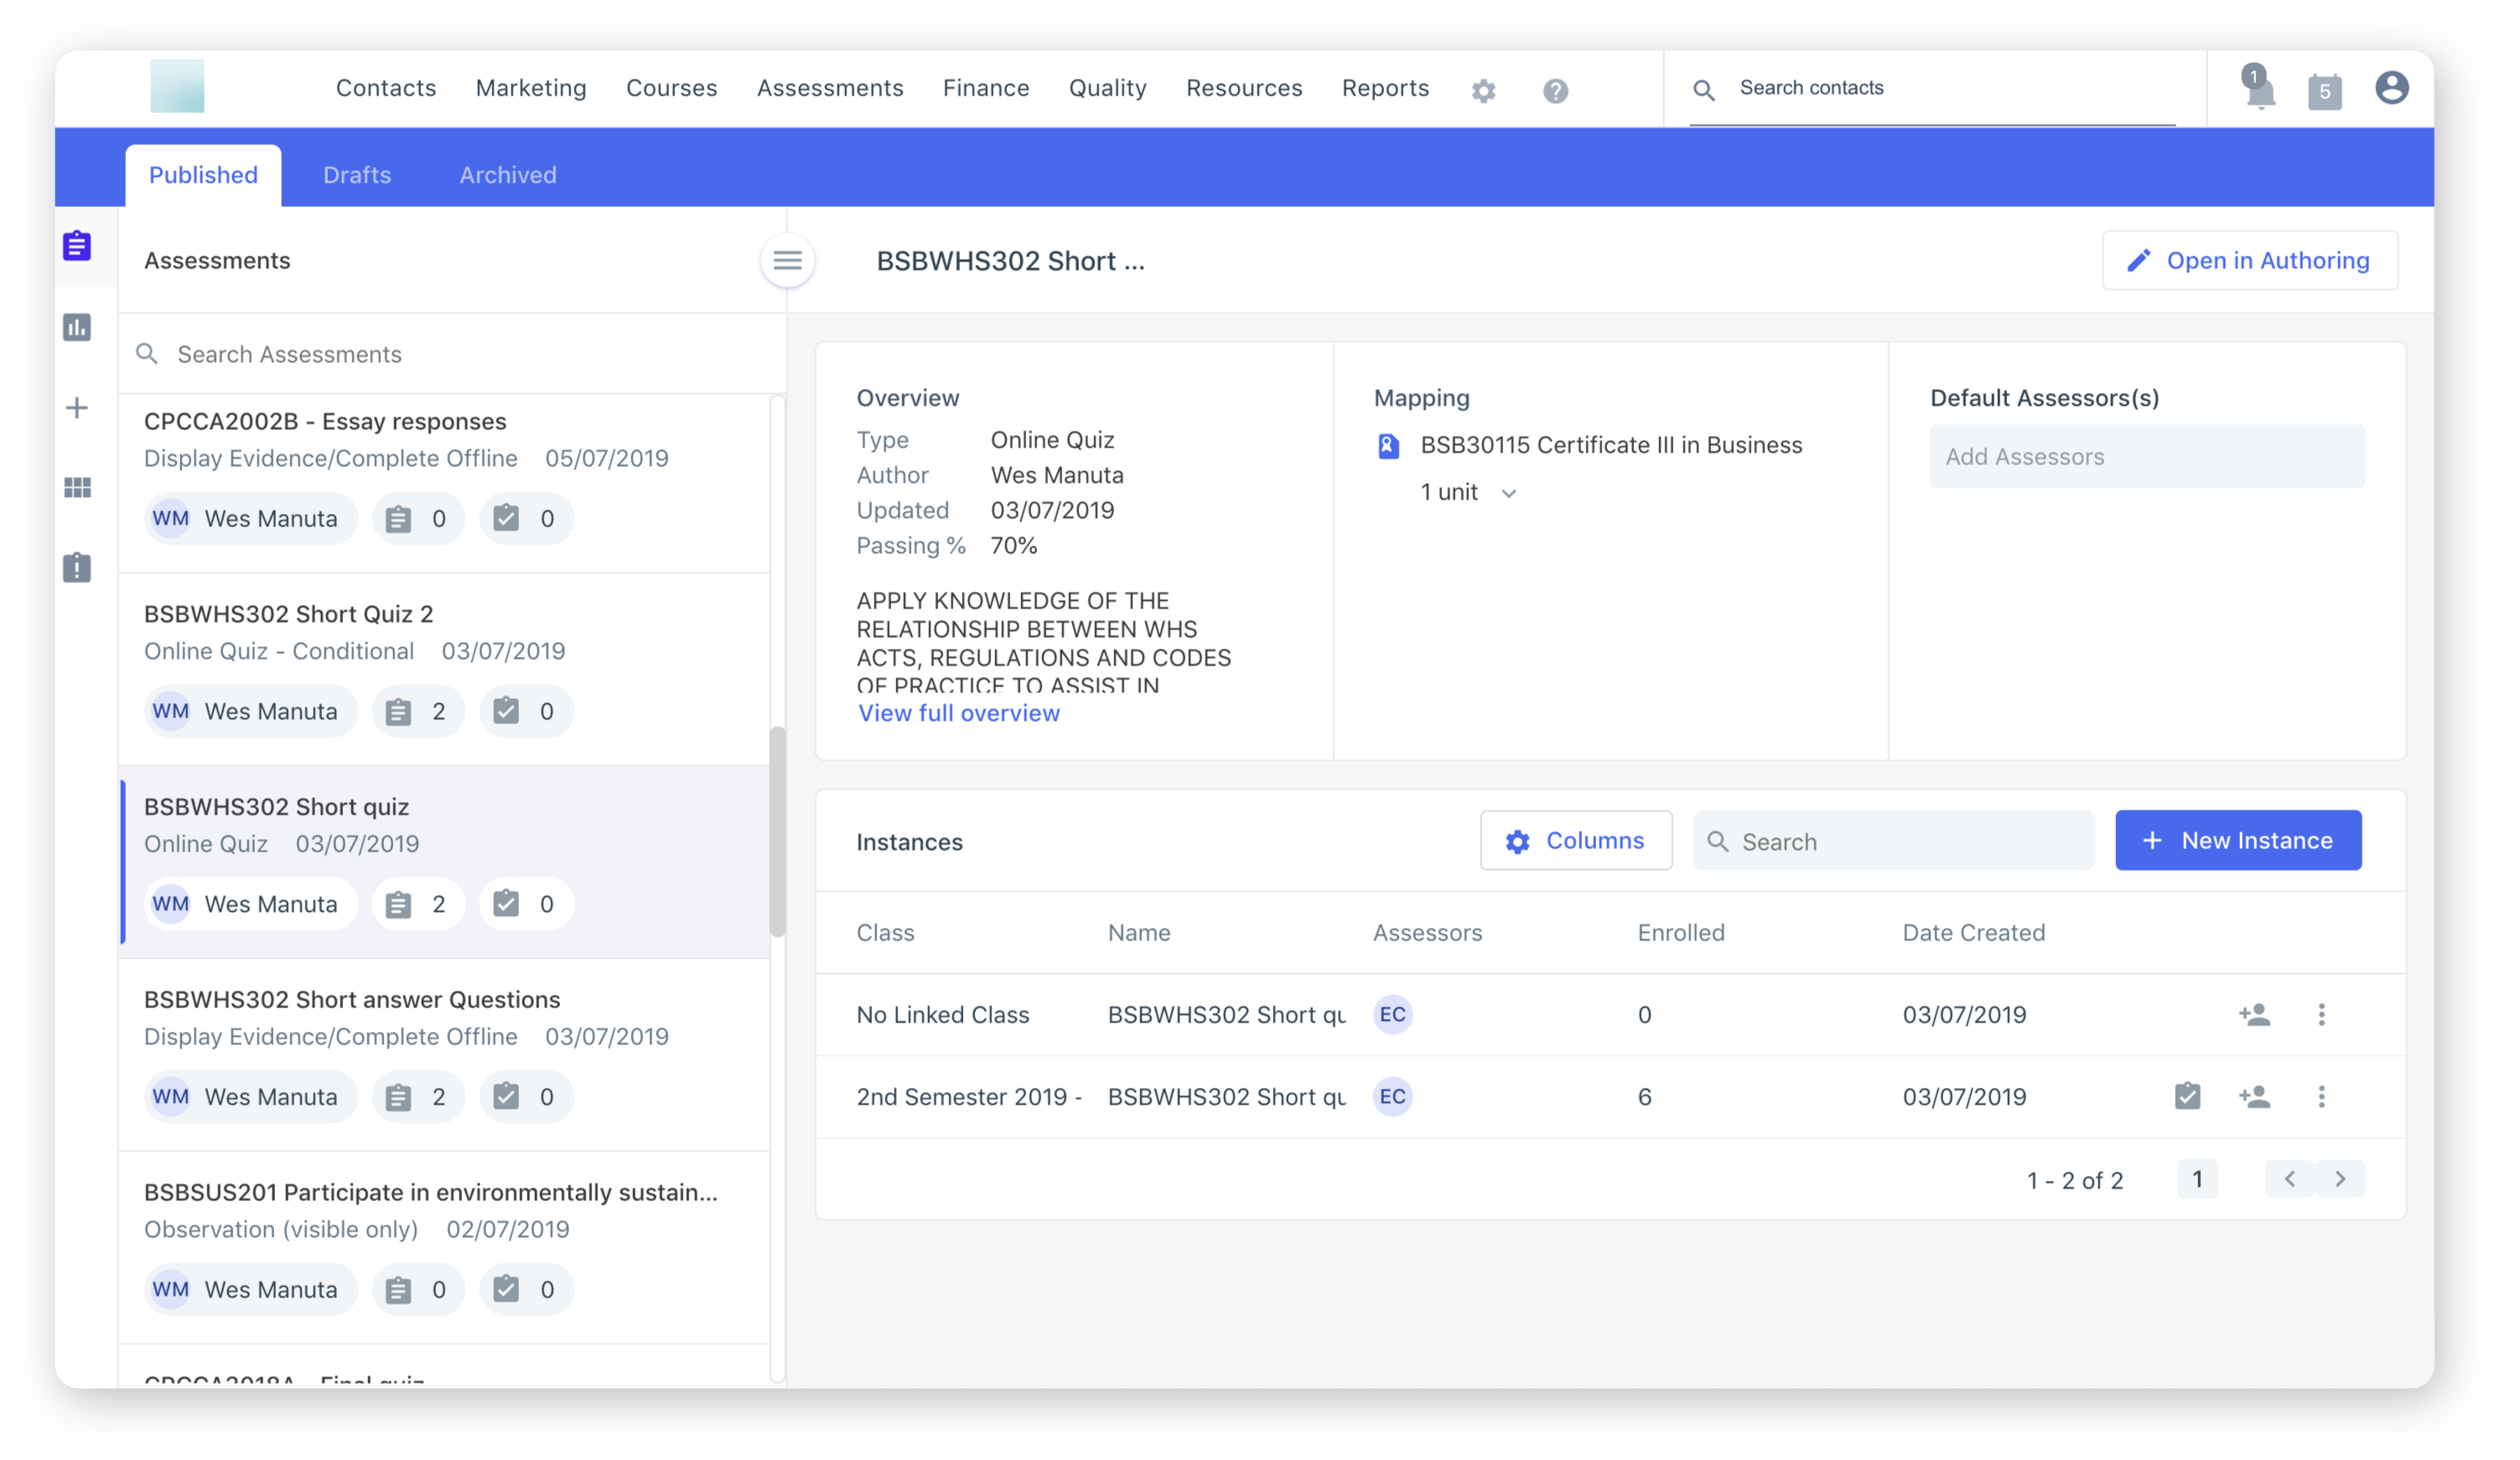
Task: Click the help question mark icon
Action: 1555,91
